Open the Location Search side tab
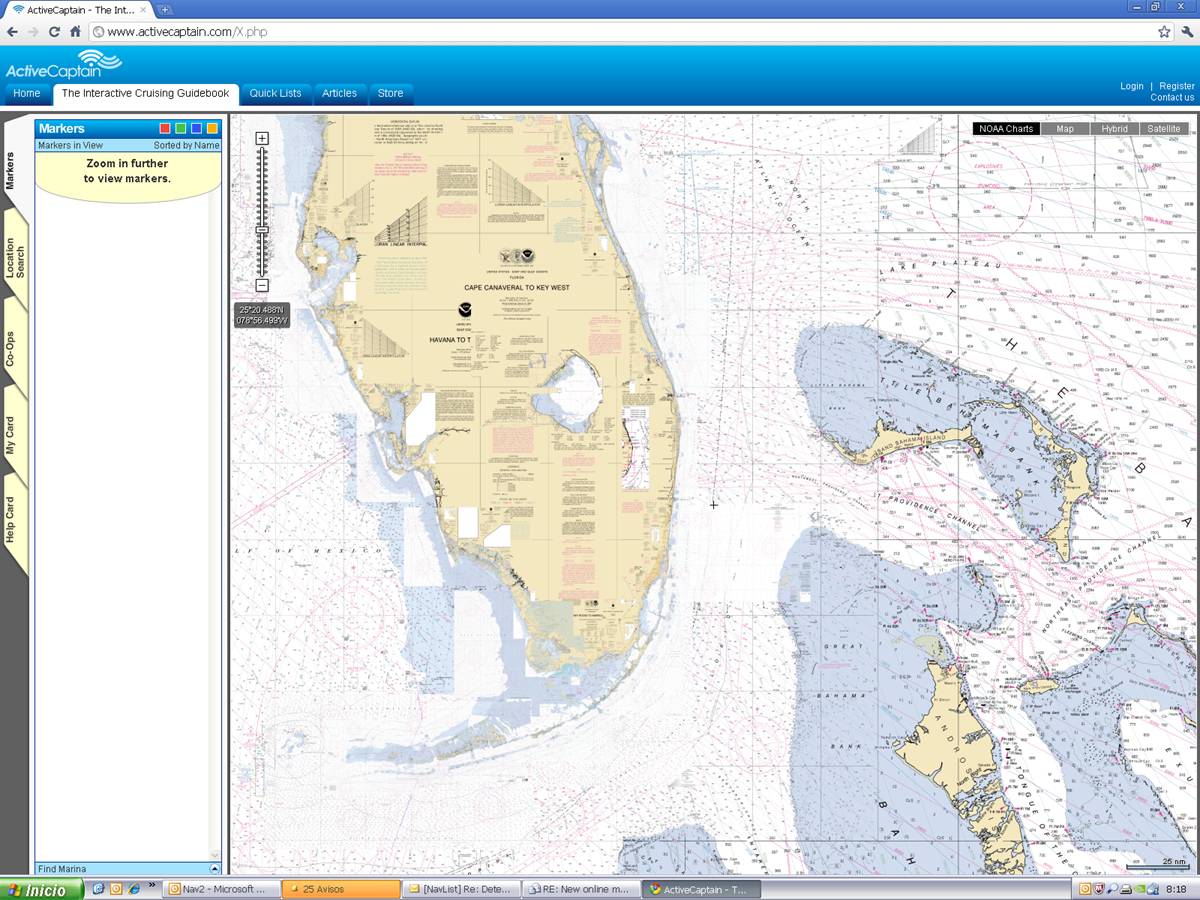 point(15,258)
